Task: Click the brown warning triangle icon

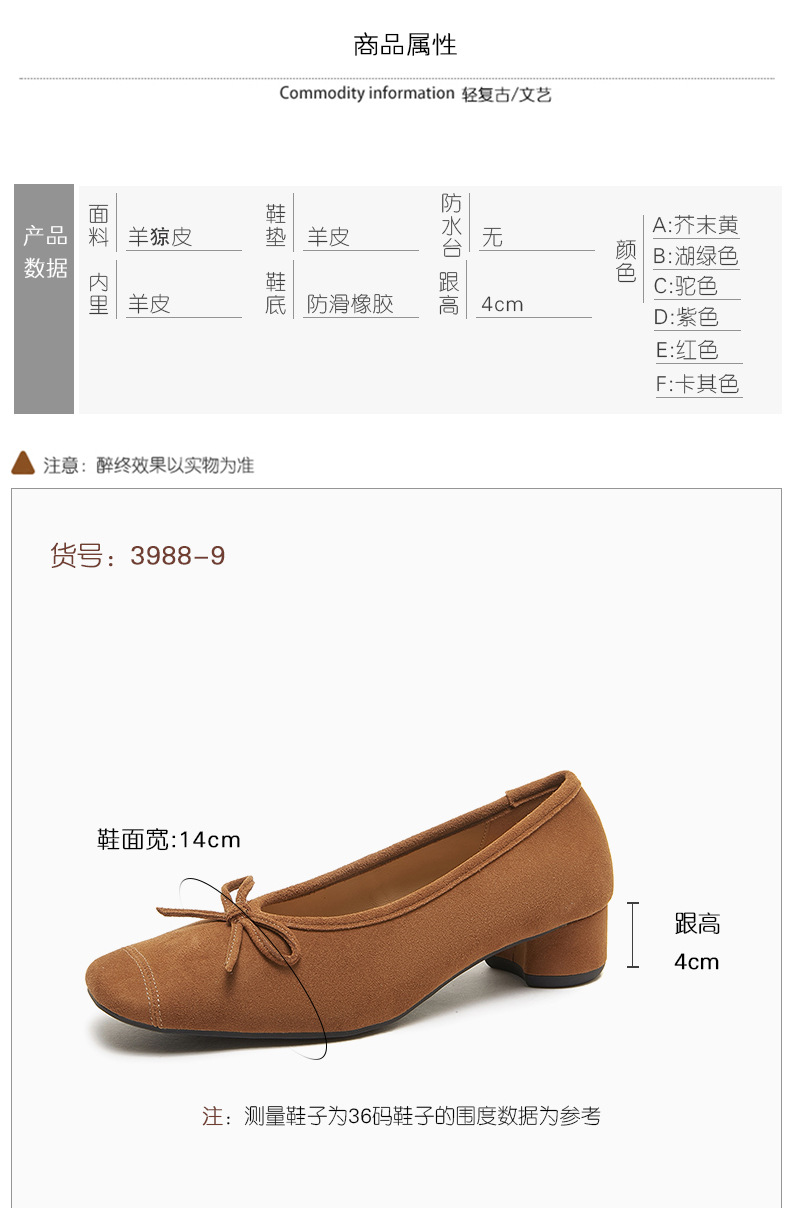Action: click(23, 463)
